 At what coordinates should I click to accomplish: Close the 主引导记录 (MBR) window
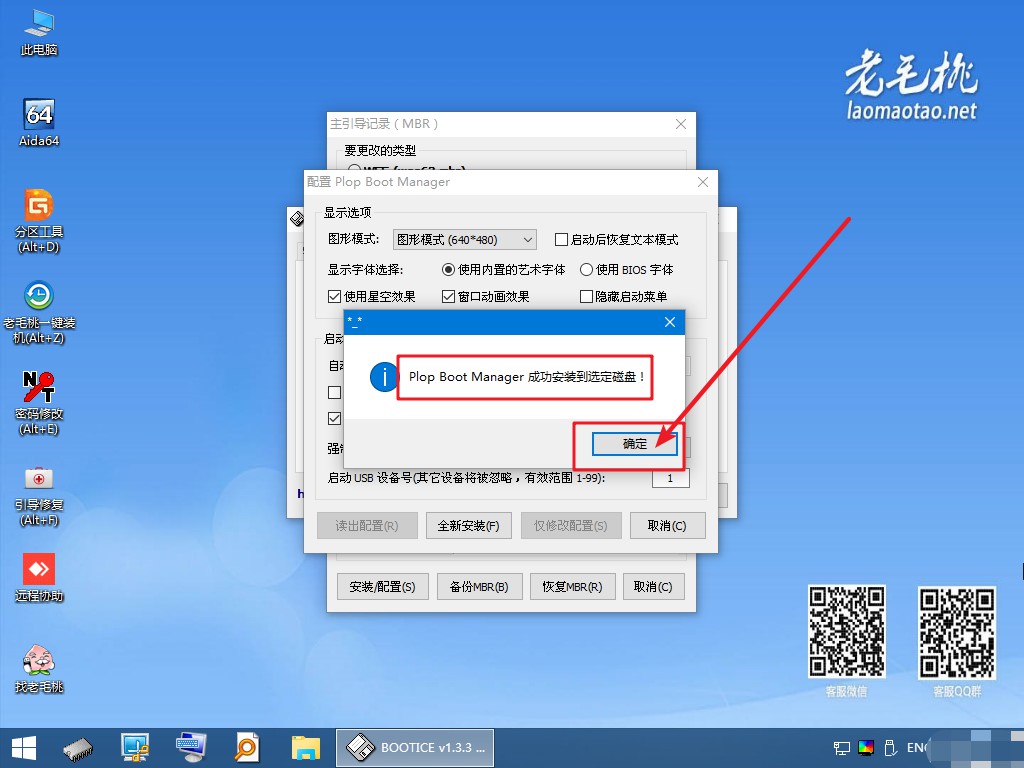click(680, 124)
